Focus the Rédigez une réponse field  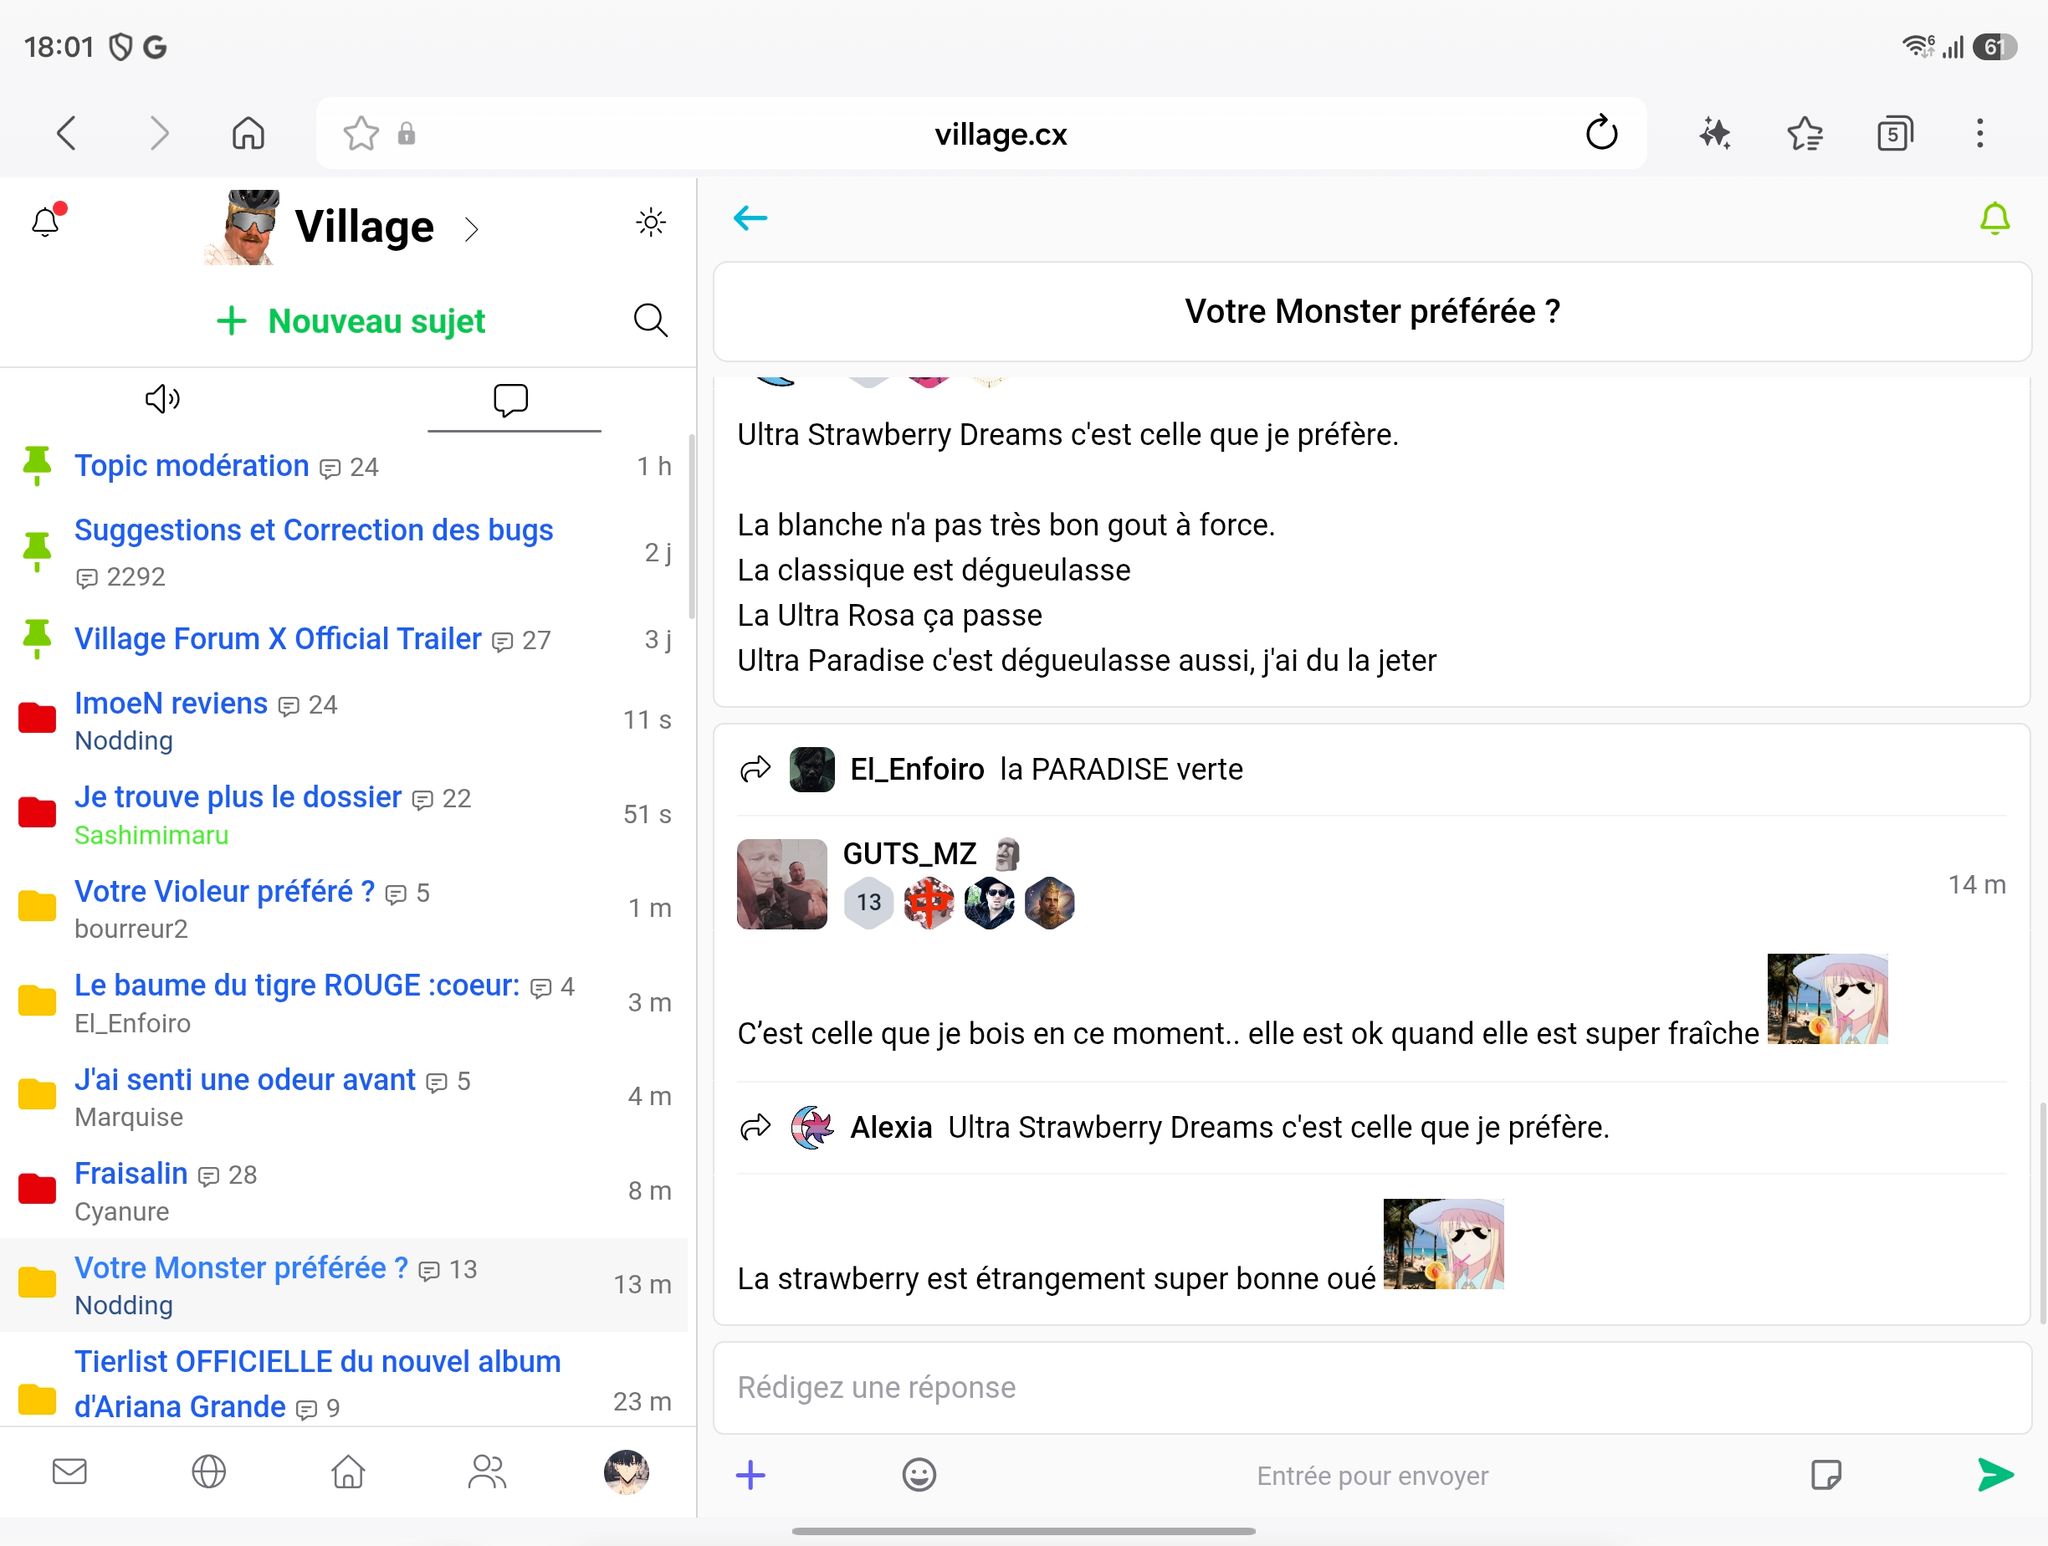[1372, 1387]
